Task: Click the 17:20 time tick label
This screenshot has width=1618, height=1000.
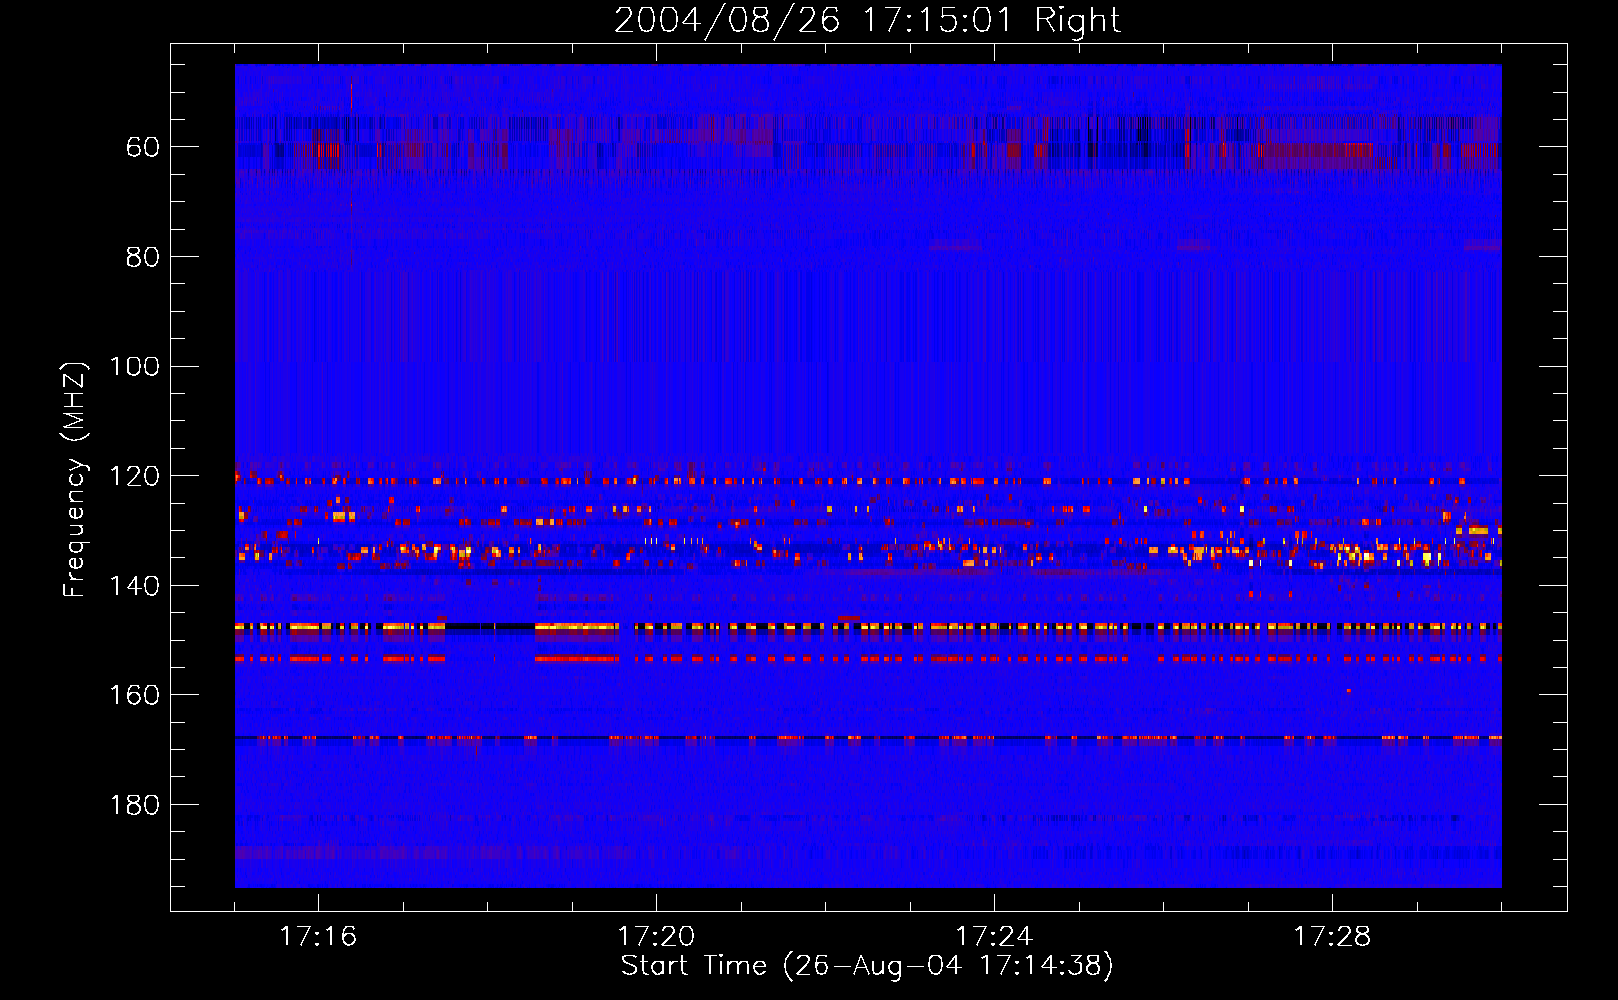Action: click(656, 937)
